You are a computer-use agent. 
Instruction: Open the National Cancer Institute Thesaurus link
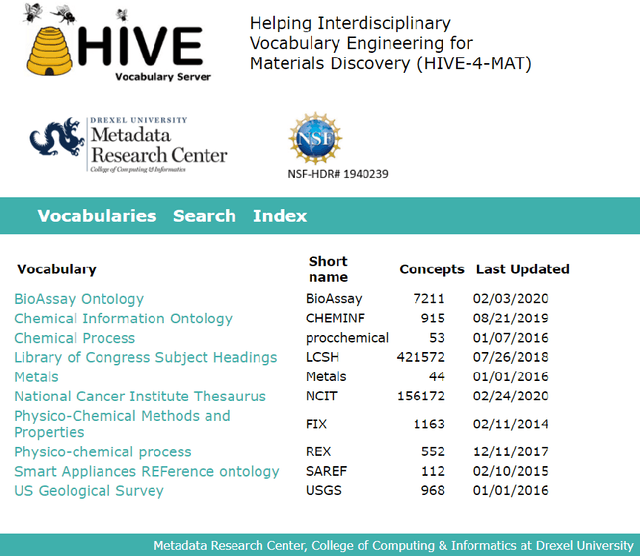pyautogui.click(x=140, y=396)
